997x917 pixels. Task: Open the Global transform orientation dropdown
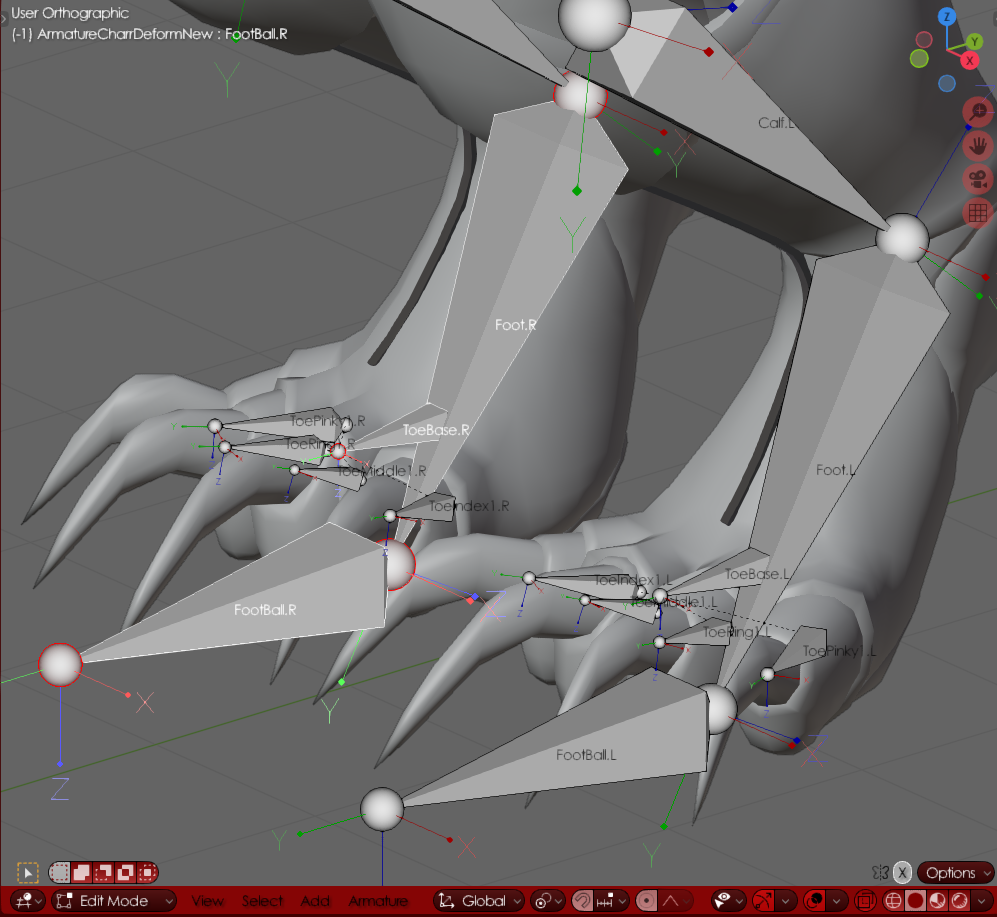(479, 900)
